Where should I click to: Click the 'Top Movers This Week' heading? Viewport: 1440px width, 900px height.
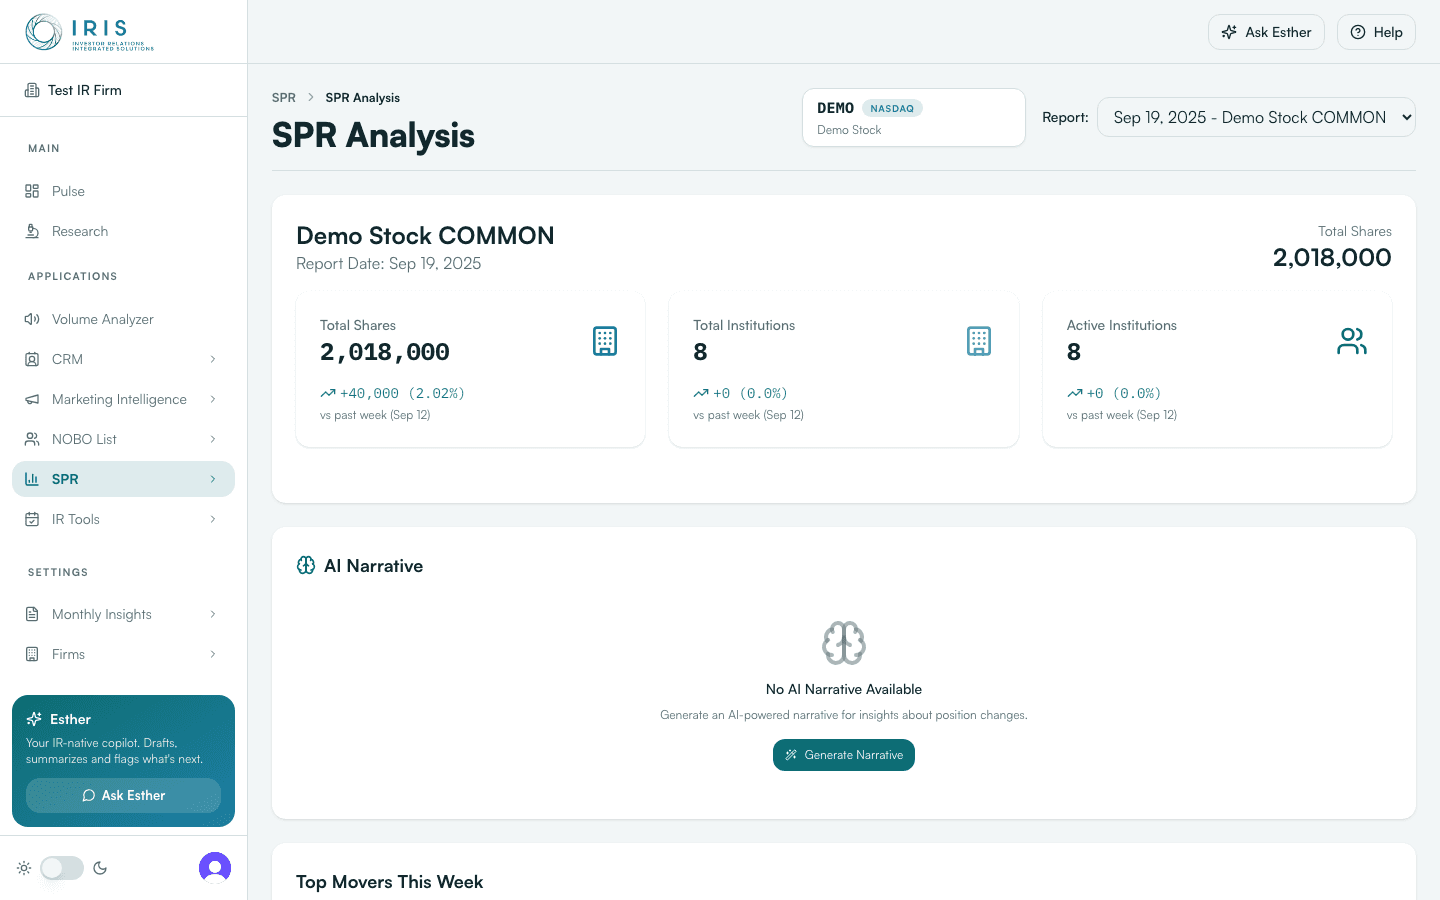pos(389,882)
